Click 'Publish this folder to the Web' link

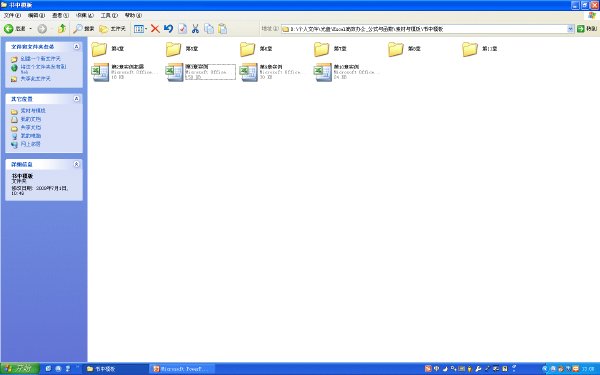(43, 69)
